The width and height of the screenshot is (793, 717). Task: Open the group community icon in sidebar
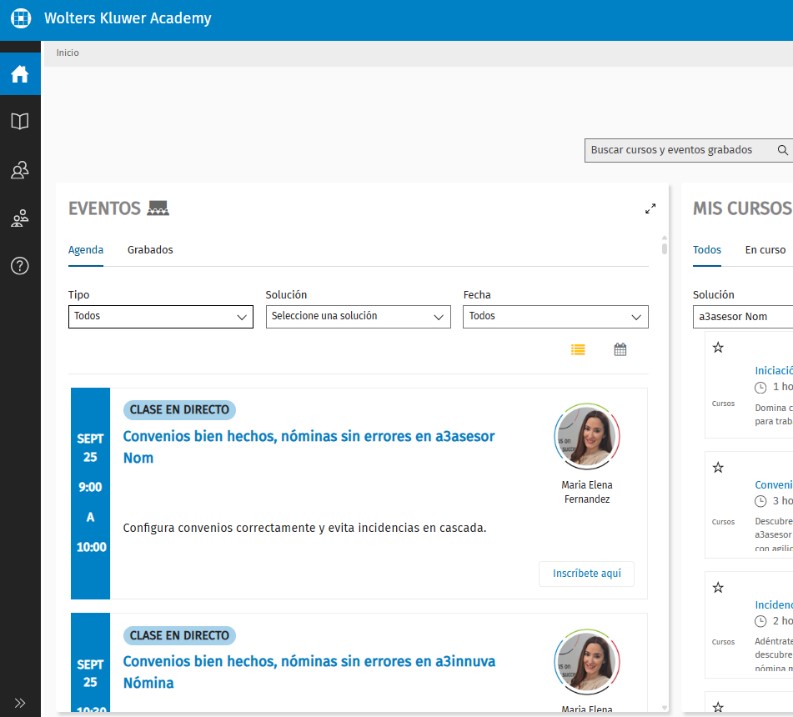point(20,218)
